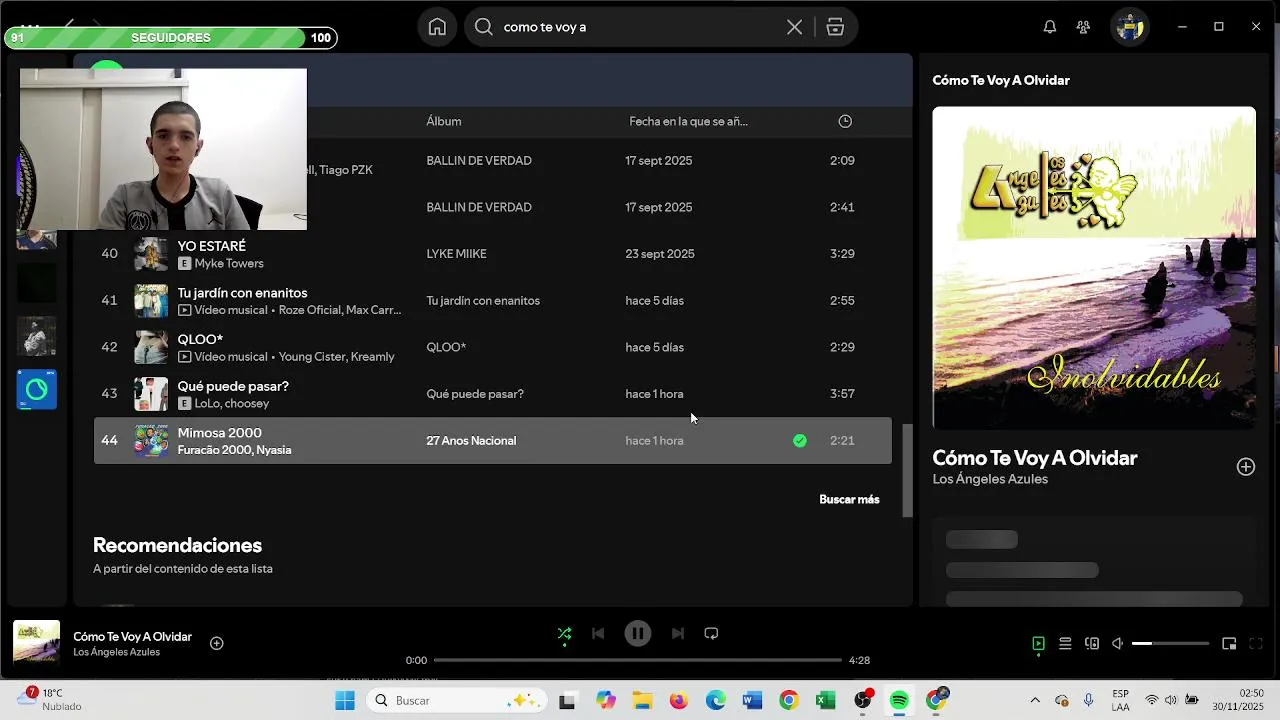Toggle saved checkmark on Mimosa 2000
The height and width of the screenshot is (720, 1280).
click(x=800, y=440)
